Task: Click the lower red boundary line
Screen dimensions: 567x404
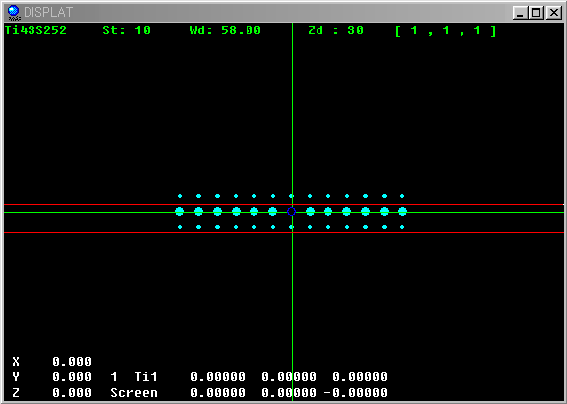Action: coord(284,233)
